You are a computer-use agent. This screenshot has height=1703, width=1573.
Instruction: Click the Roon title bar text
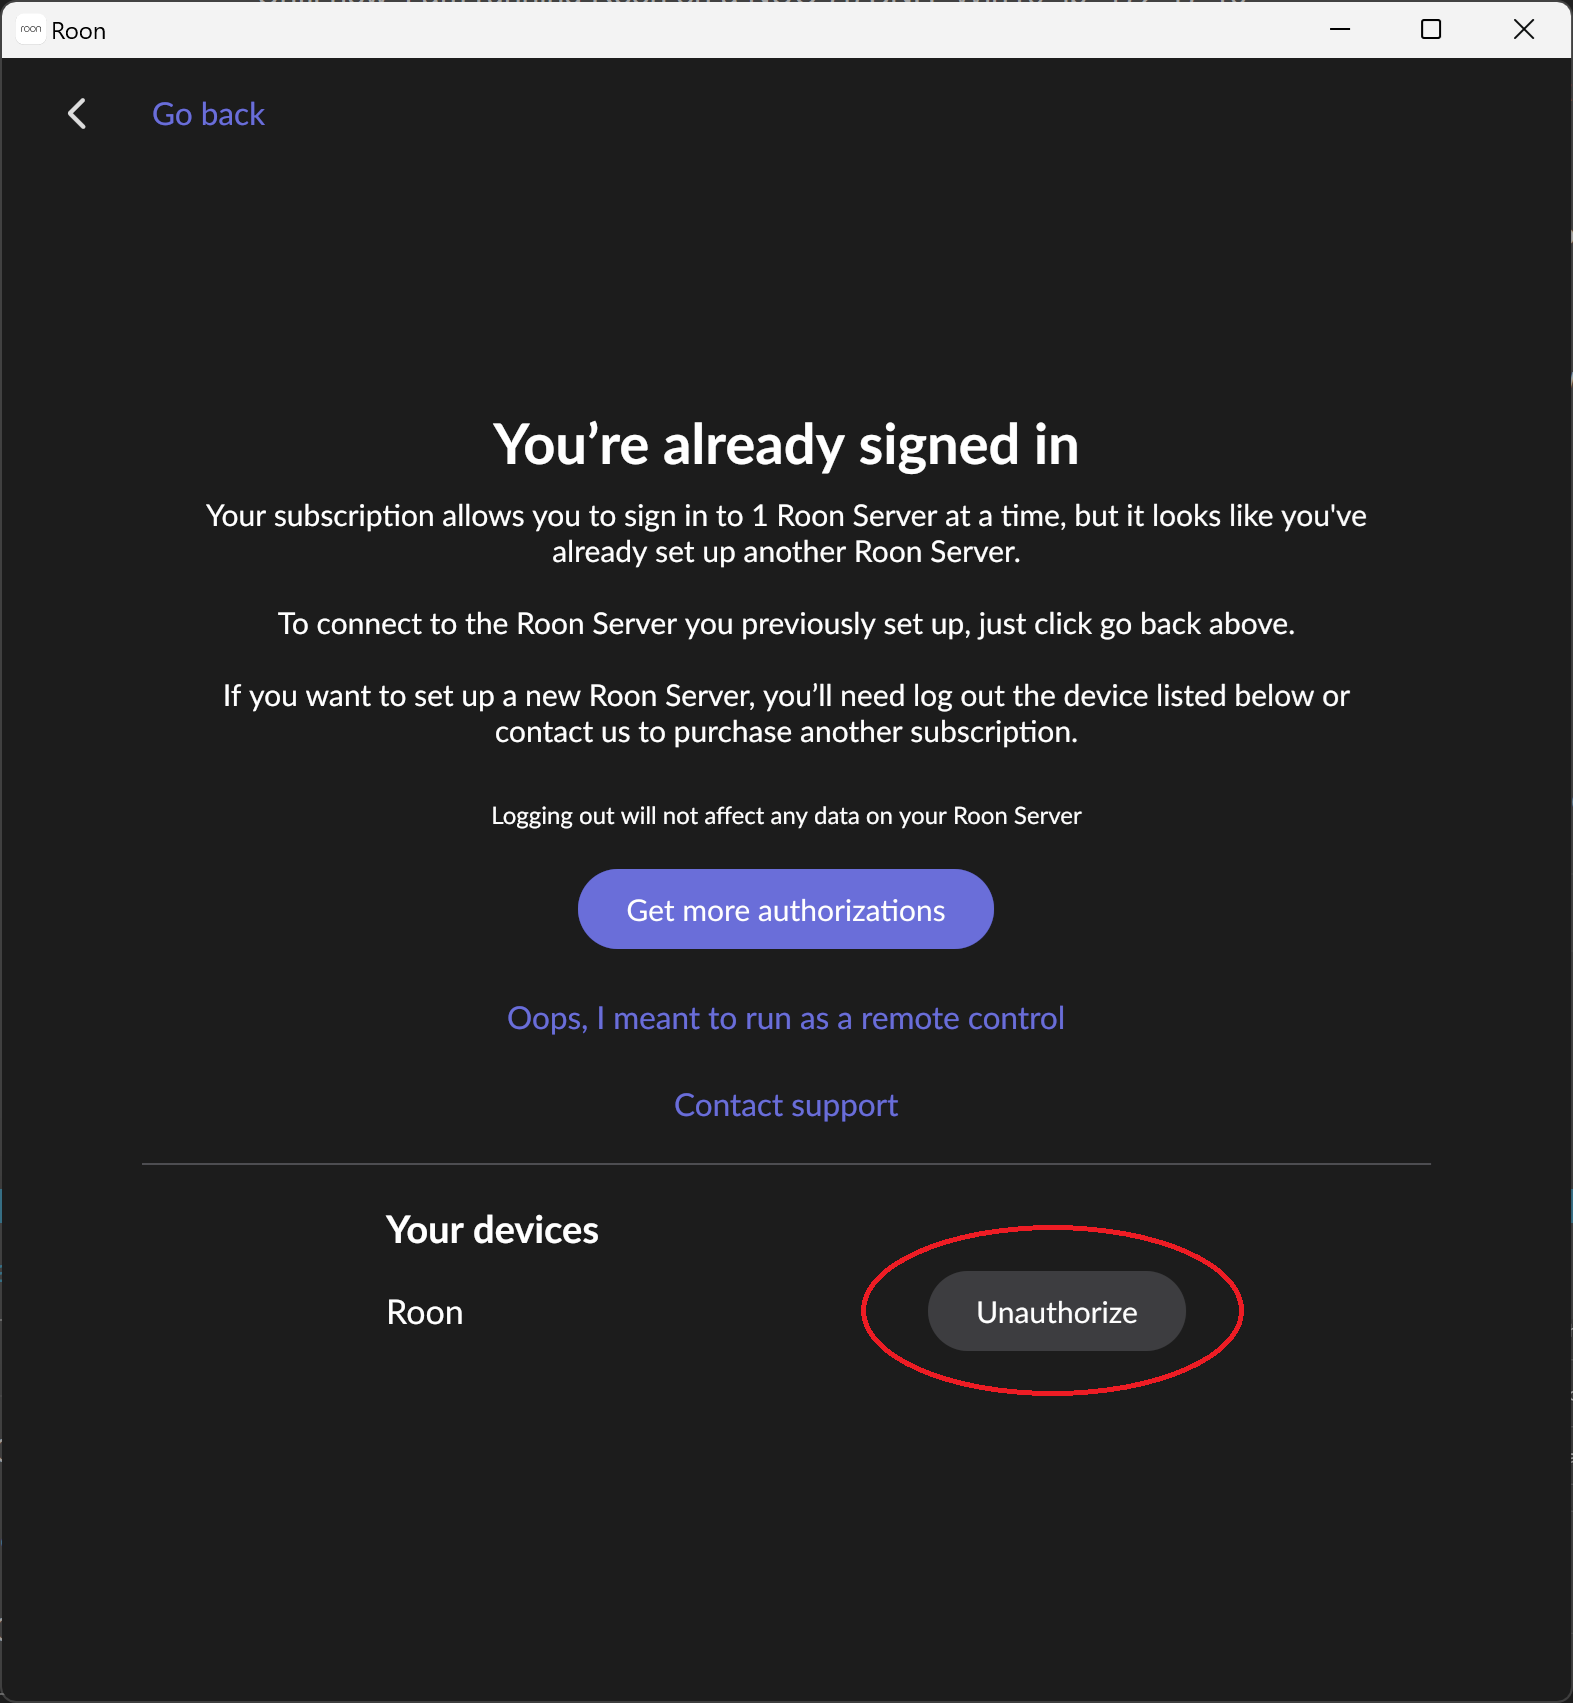[x=79, y=31]
